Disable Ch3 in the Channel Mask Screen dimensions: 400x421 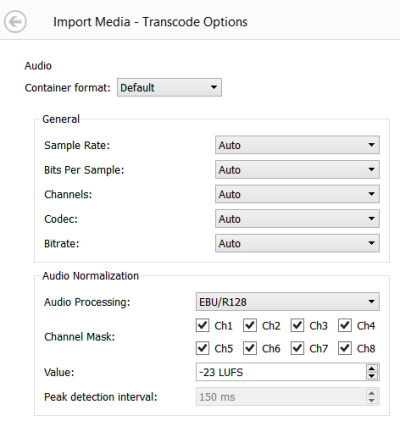(297, 325)
